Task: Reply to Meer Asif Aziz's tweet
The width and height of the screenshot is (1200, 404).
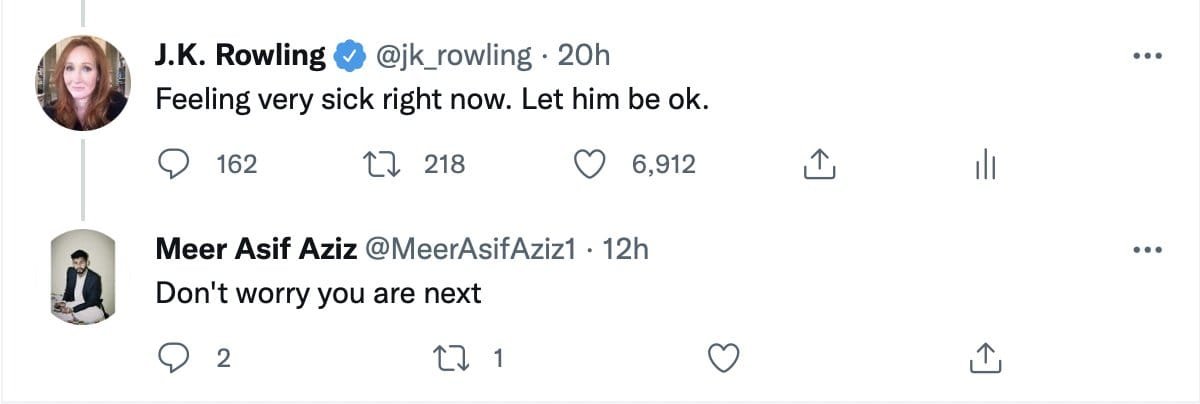Action: tap(177, 357)
